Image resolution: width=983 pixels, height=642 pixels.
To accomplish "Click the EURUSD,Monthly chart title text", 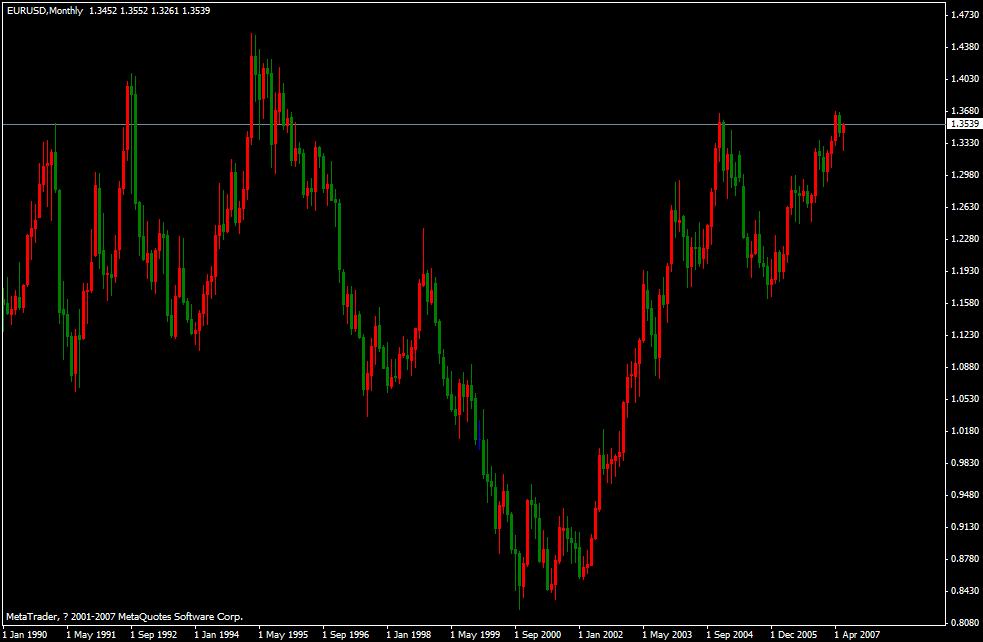I will (43, 10).
